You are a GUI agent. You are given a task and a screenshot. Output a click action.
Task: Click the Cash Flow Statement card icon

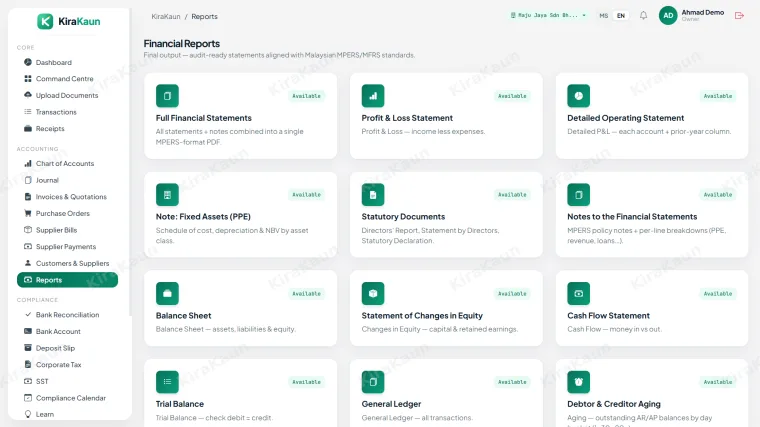click(579, 293)
